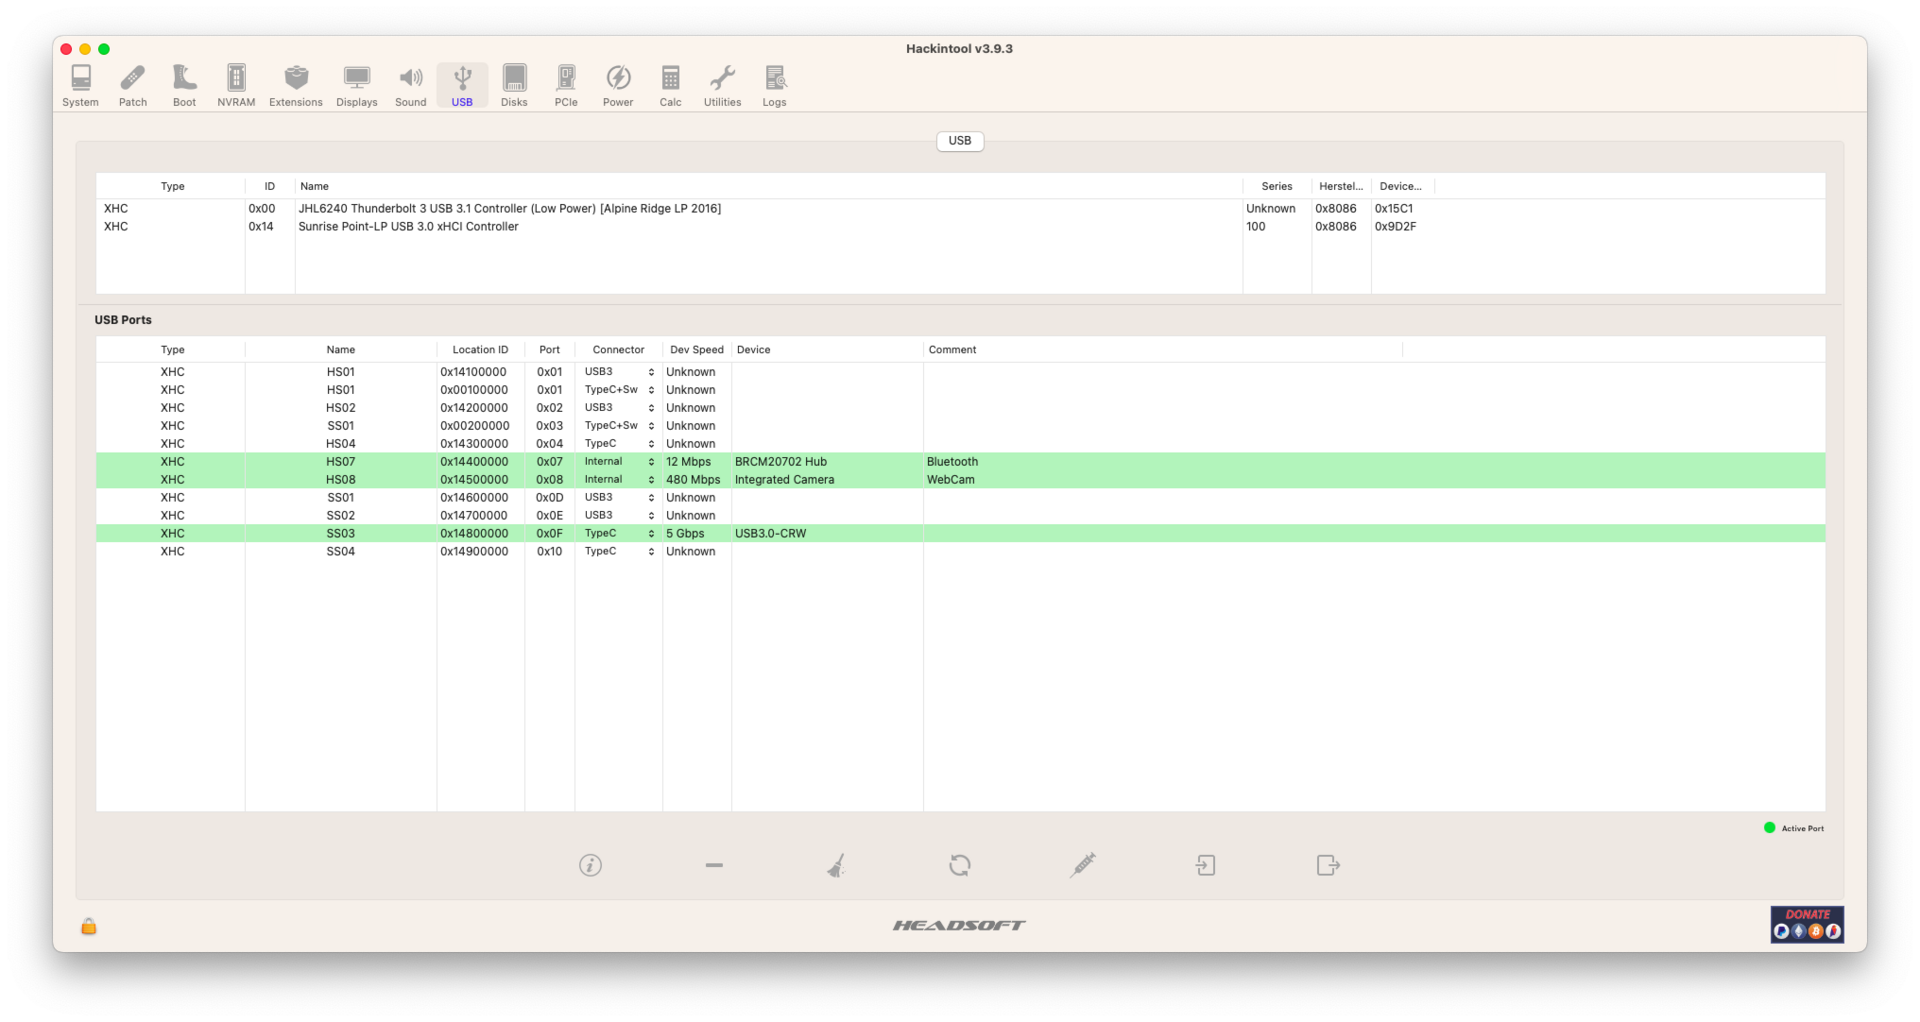Select the HS04 port name cell
The width and height of the screenshot is (1920, 1022).
click(x=340, y=444)
